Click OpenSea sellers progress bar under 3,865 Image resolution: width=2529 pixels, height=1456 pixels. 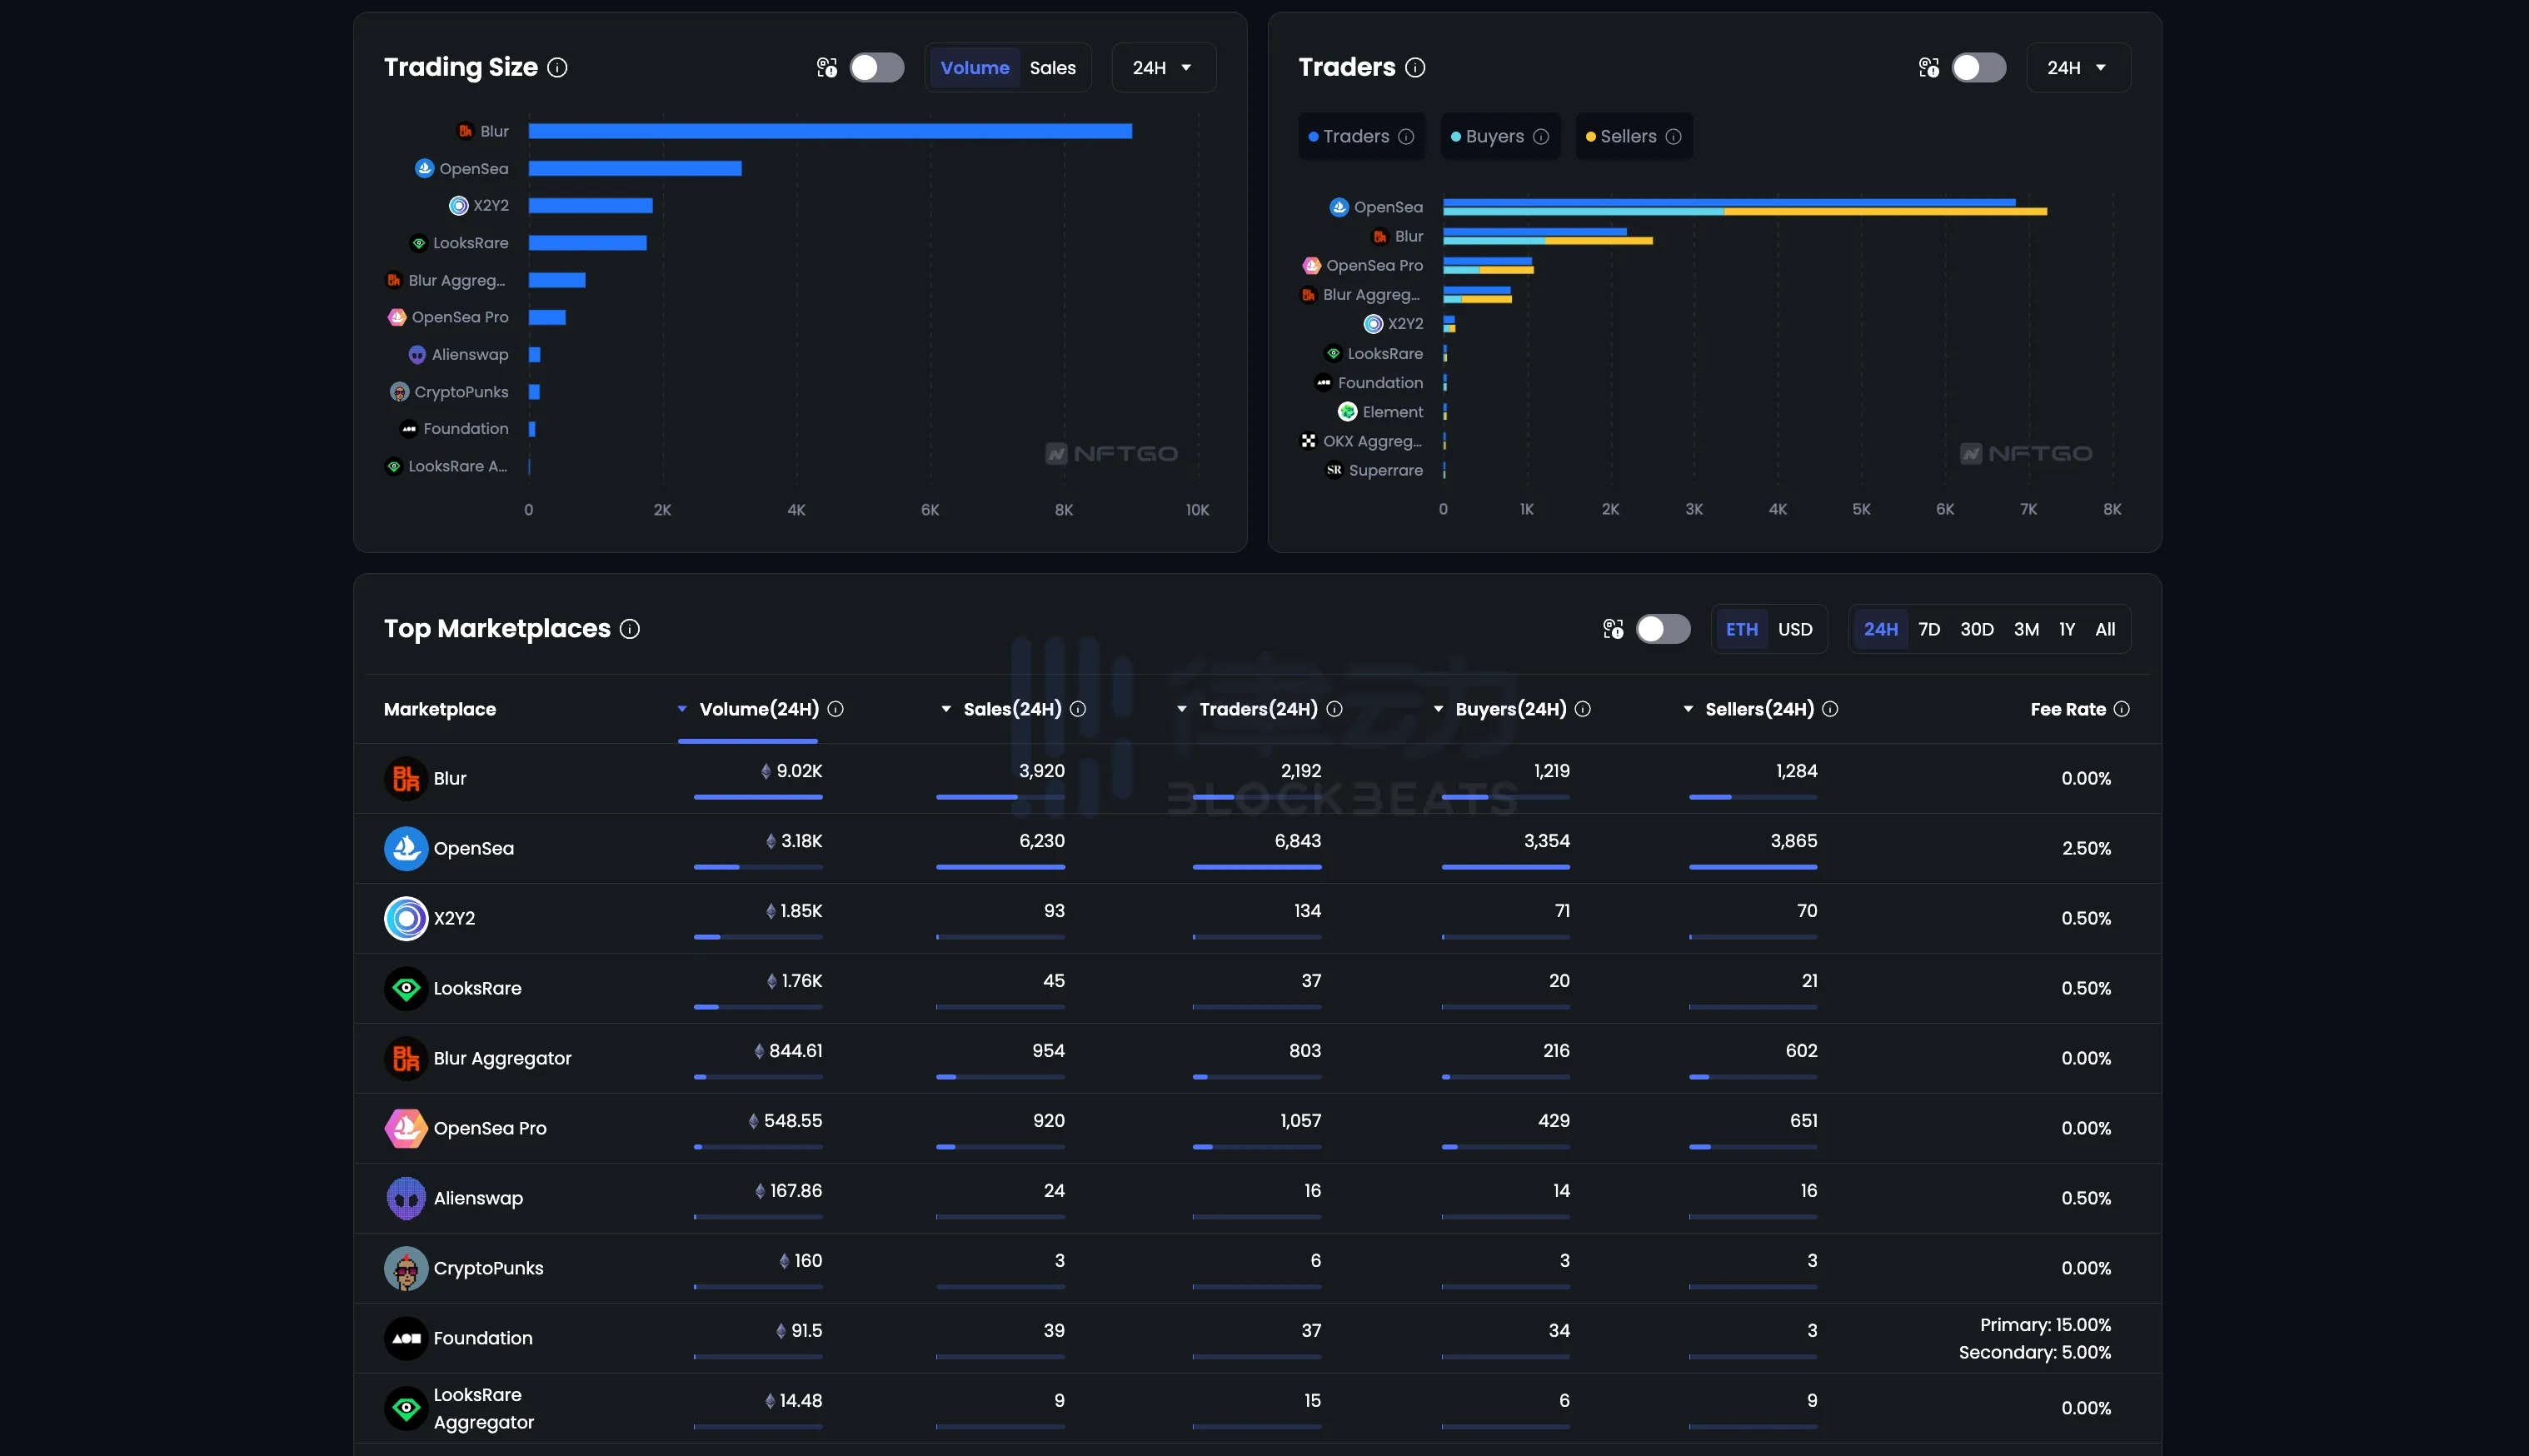1753,867
